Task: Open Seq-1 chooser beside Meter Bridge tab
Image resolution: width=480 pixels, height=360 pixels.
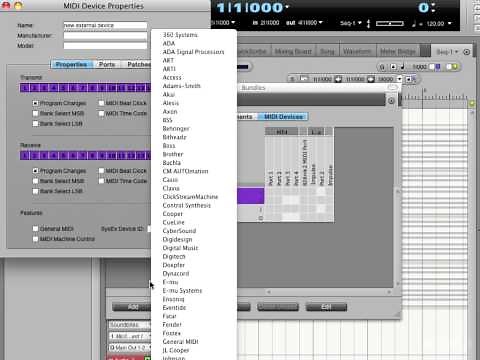Action: (x=447, y=52)
